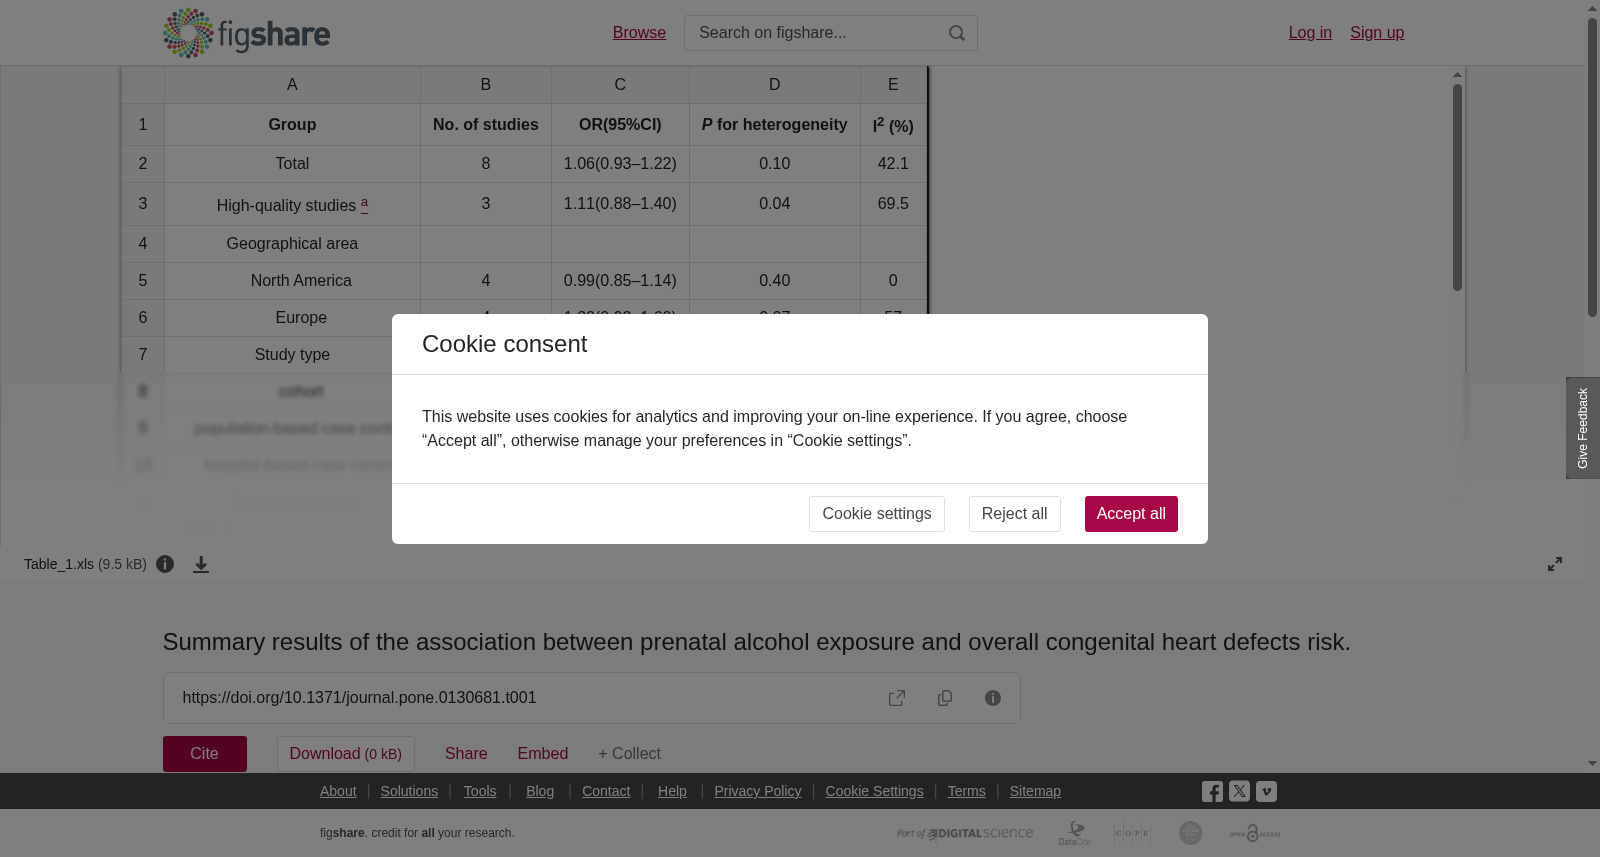Click Log in
1600x857 pixels.
click(1310, 33)
